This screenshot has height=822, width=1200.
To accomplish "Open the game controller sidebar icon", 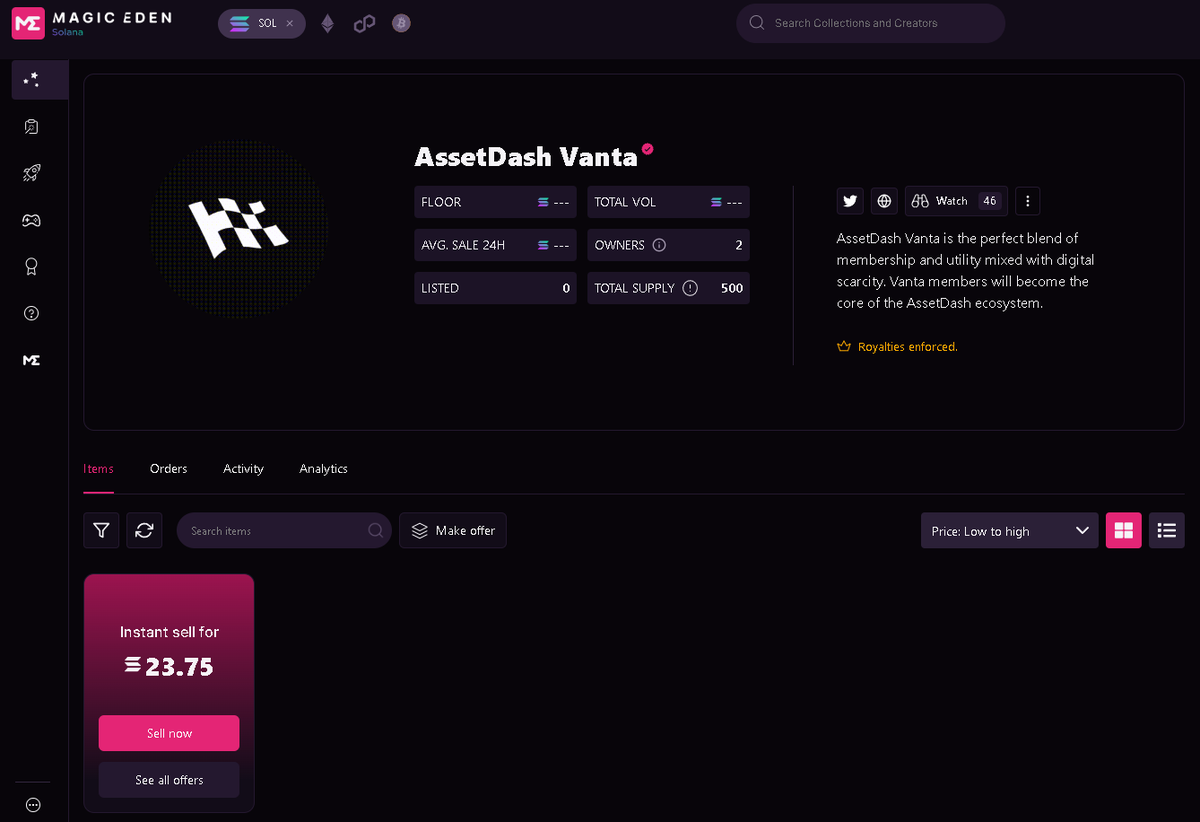I will 32,220.
